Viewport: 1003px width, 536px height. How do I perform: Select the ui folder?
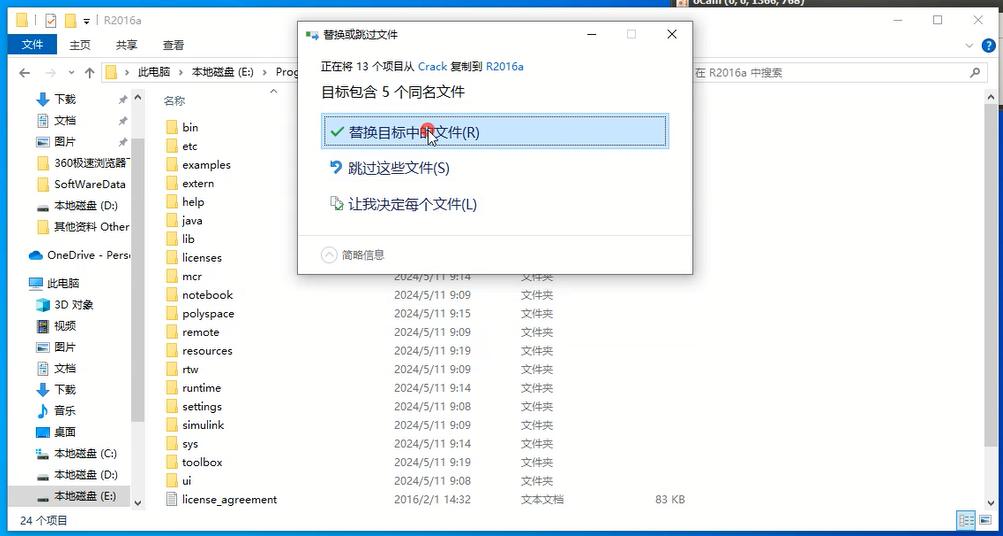(x=186, y=480)
